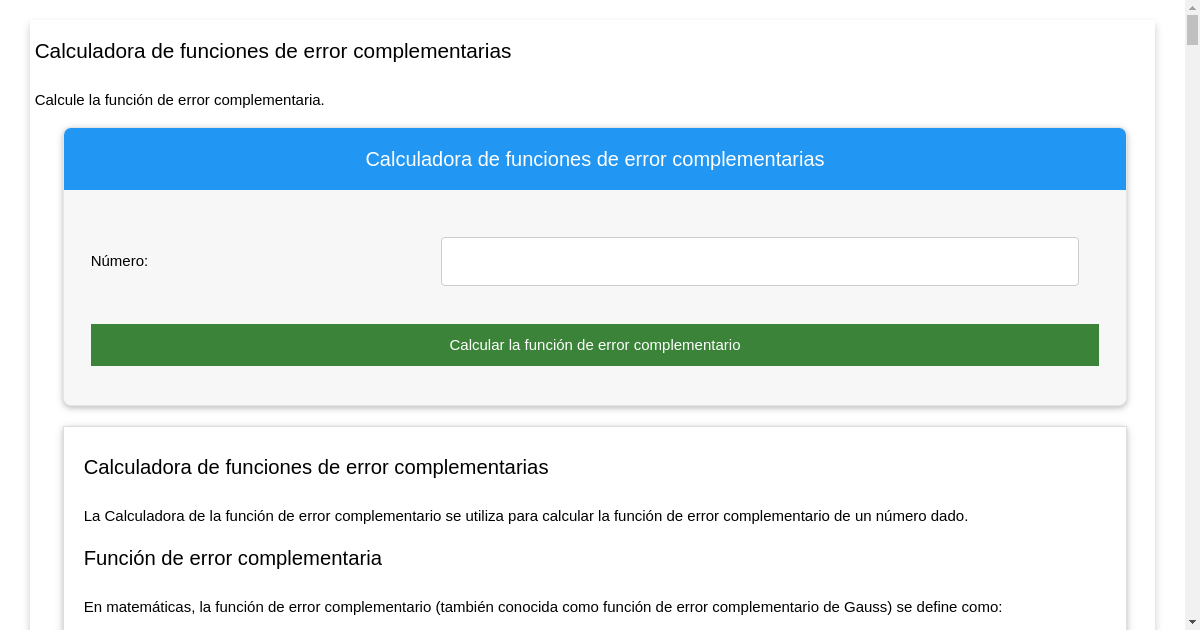
Task: Click the lower information card
Action: [595, 528]
